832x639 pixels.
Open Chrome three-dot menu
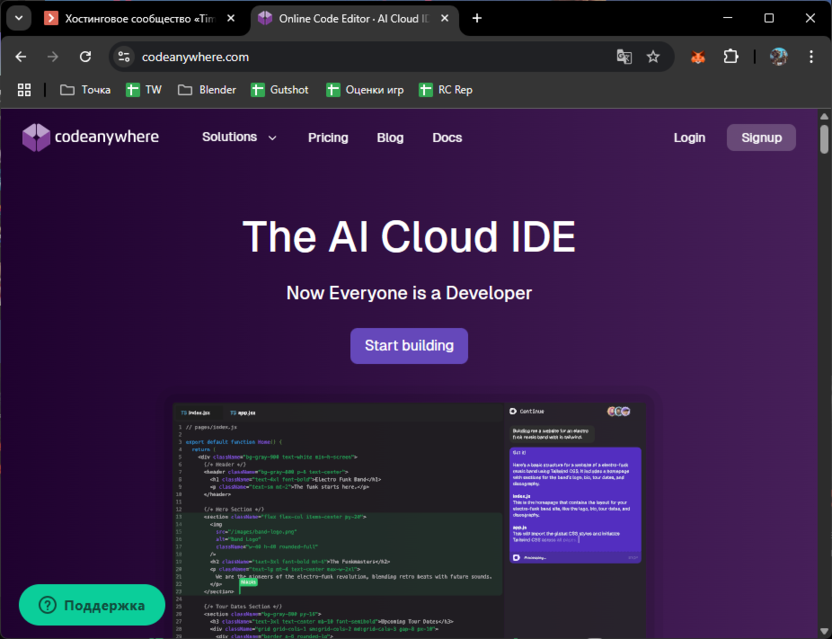[812, 57]
